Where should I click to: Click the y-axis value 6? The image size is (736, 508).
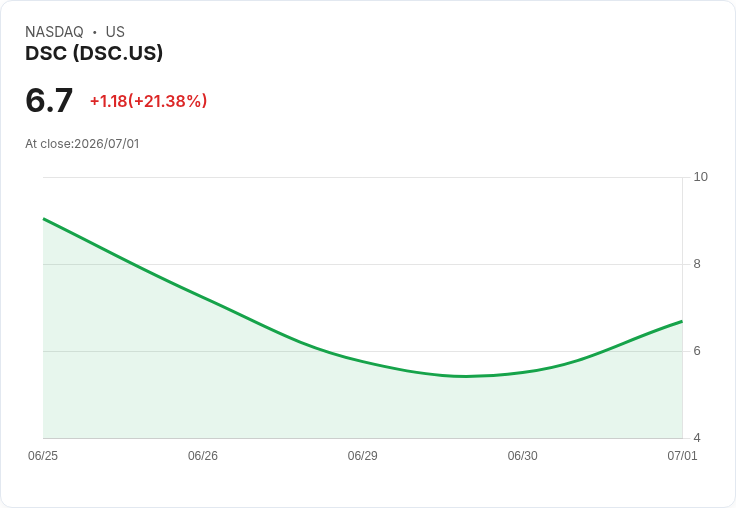[x=697, y=351]
